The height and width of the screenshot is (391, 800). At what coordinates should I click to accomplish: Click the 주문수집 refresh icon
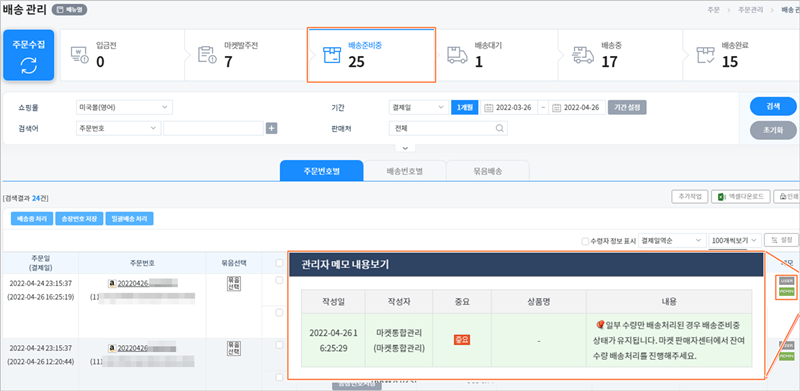[29, 66]
